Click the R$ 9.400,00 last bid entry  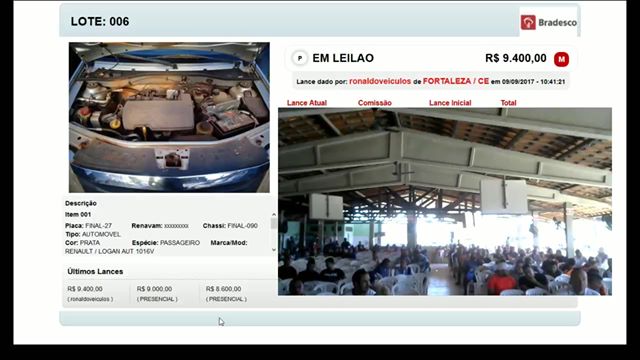pos(90,293)
